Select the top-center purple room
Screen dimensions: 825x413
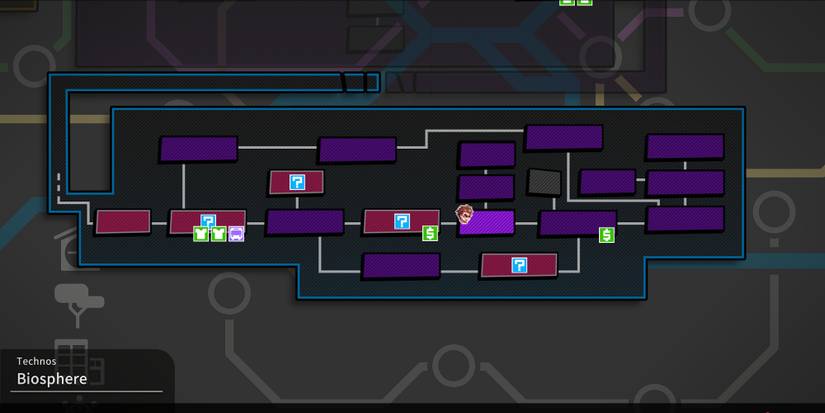[357, 150]
